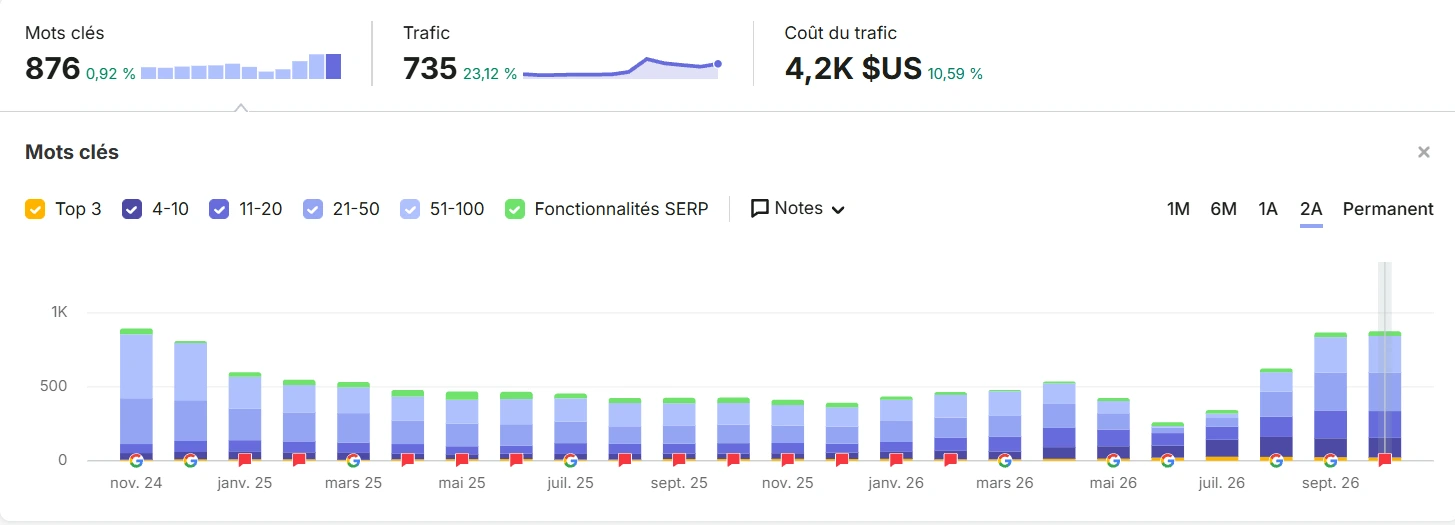Open red flag note at janv. 25
This screenshot has width=1455, height=525.
point(245,460)
